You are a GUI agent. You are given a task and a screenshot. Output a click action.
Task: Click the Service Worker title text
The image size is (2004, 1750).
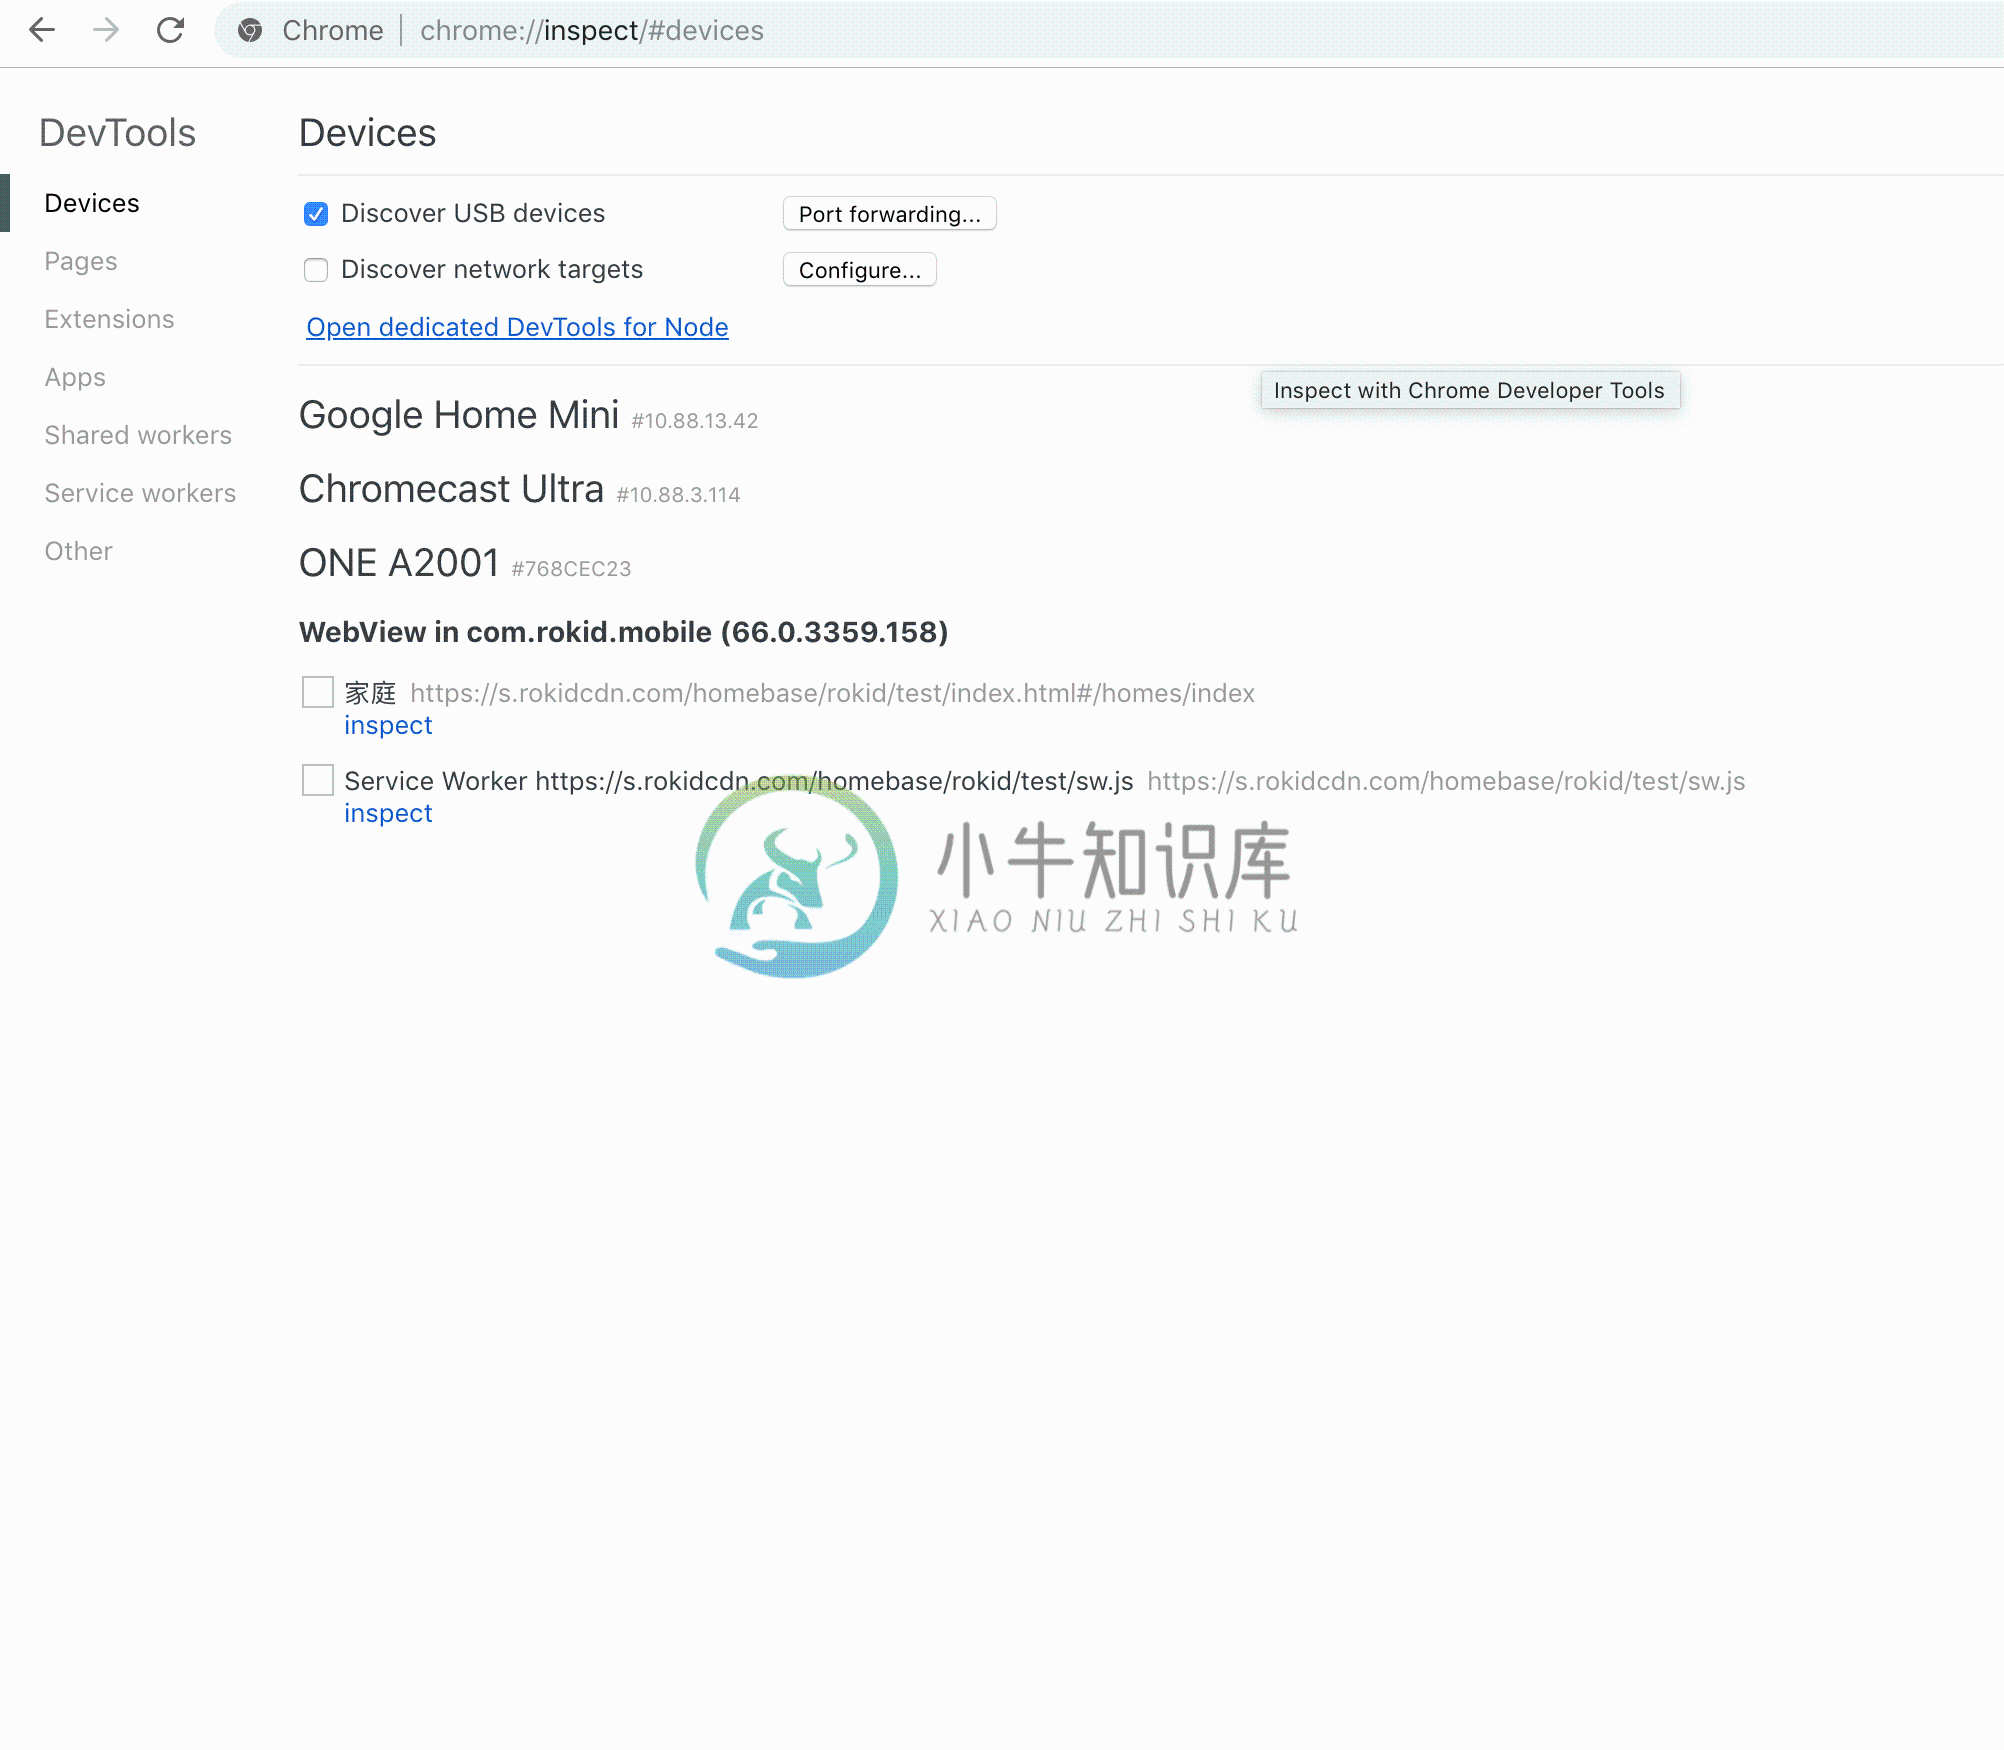tap(738, 781)
